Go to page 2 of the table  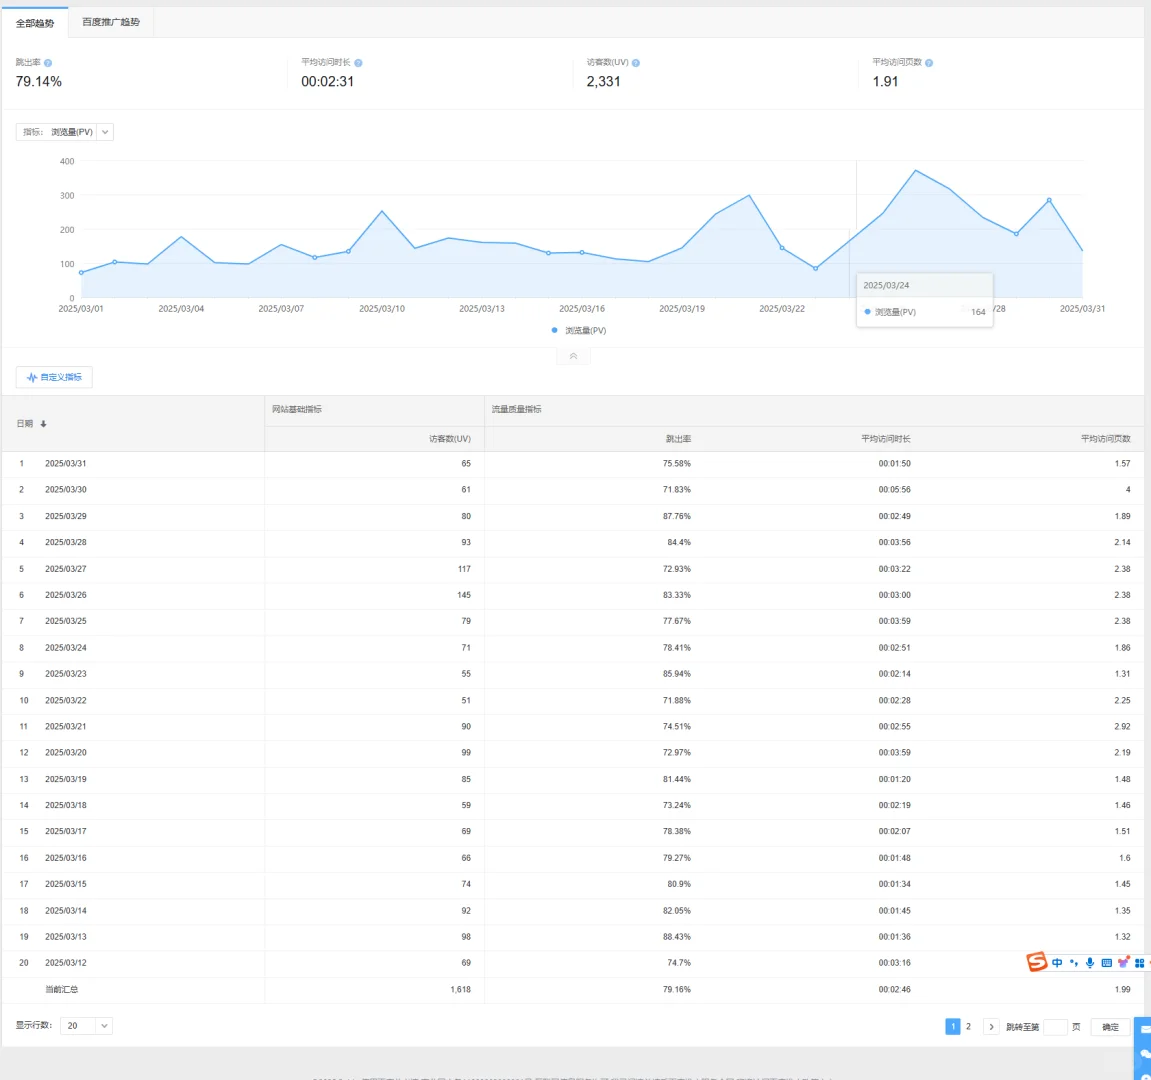(x=968, y=1026)
